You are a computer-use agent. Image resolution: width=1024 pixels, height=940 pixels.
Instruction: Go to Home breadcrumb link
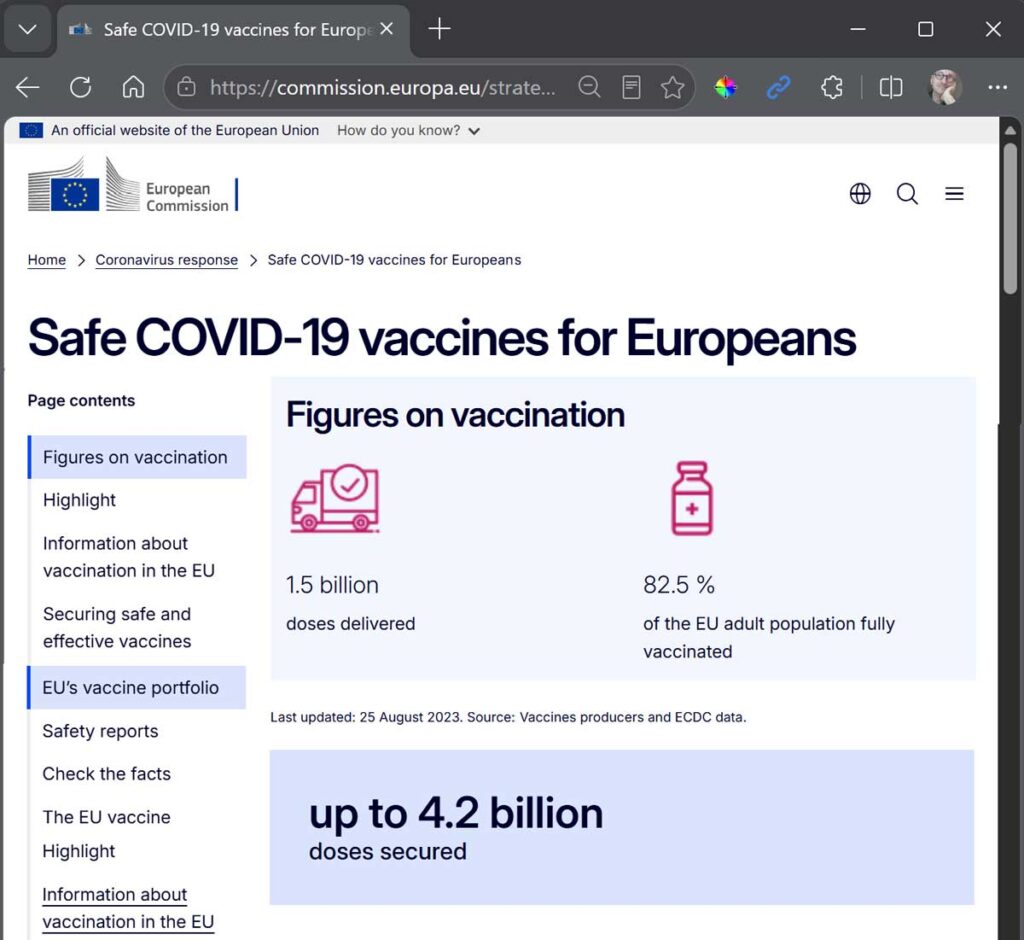tap(46, 260)
